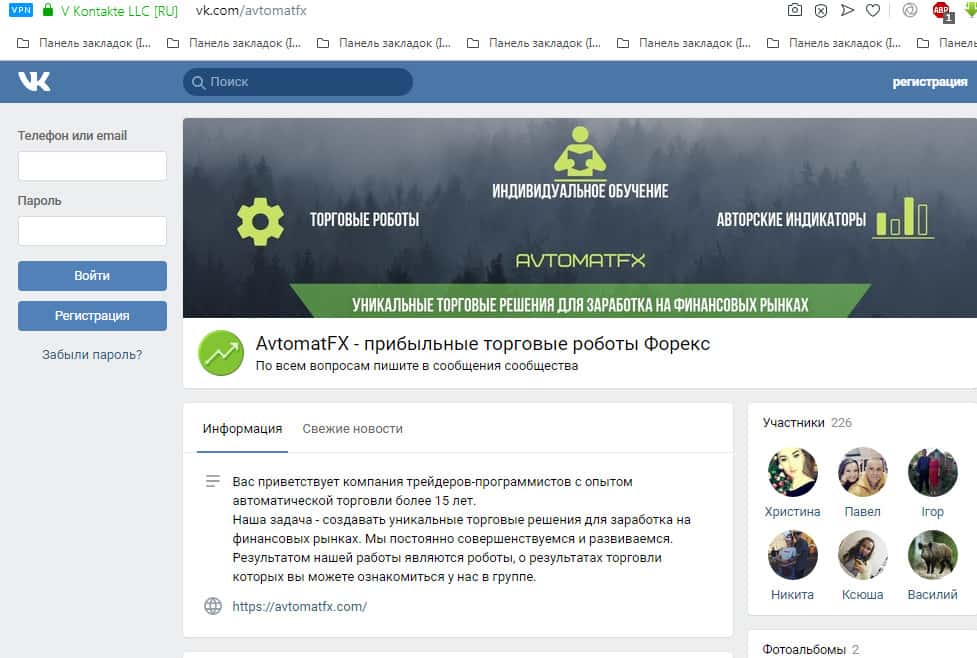The image size is (977, 658).
Task: Open the Фотоальбомы section header
Action: (x=811, y=649)
